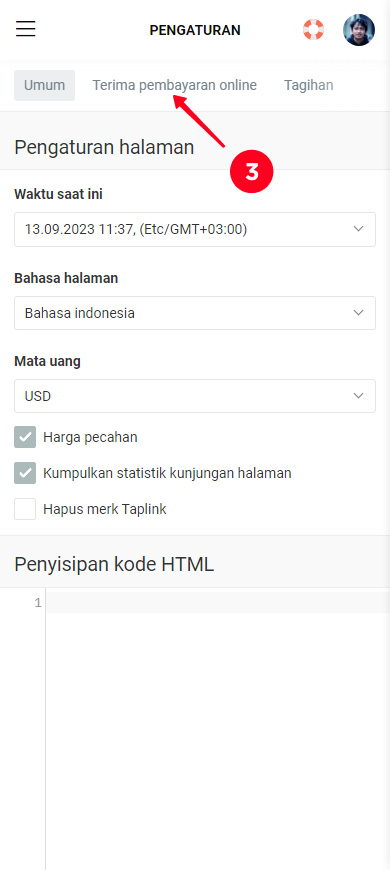The height and width of the screenshot is (870, 390).
Task: Switch to Terima pembayaran online tab
Action: 174,85
